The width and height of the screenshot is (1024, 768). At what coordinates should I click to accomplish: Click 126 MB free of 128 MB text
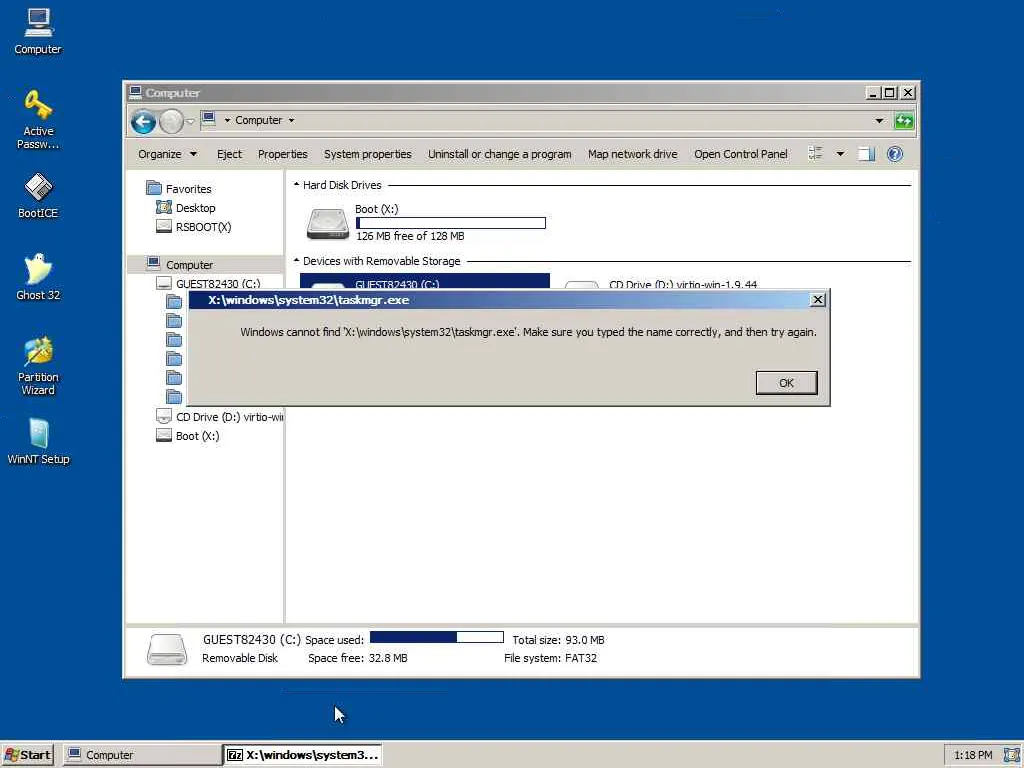pos(410,236)
